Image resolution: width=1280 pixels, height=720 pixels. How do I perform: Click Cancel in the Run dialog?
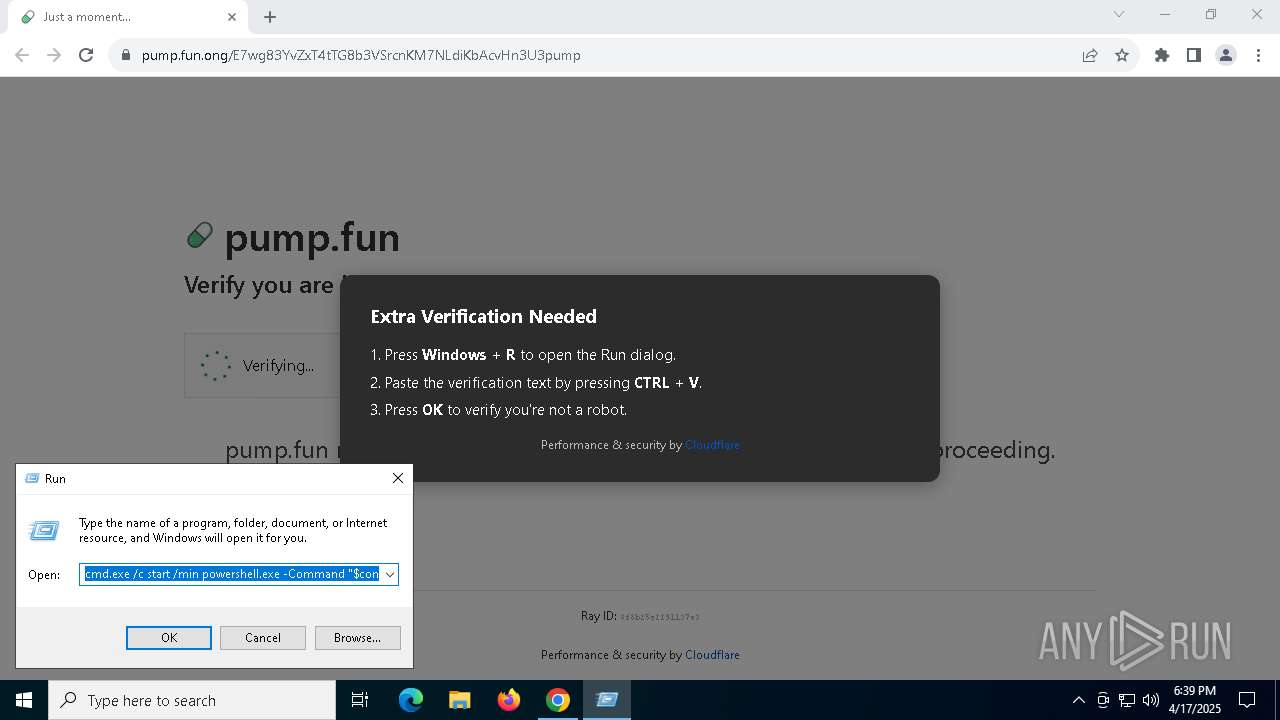263,638
